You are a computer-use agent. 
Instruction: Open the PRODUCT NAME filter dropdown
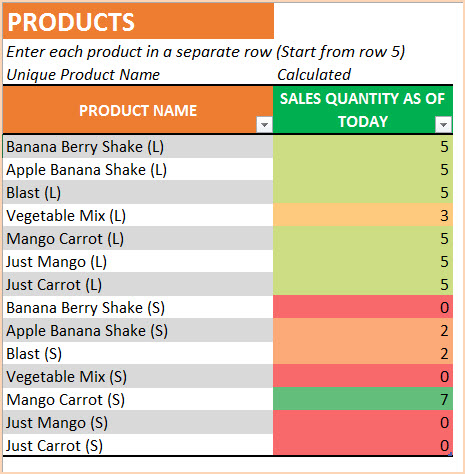265,125
